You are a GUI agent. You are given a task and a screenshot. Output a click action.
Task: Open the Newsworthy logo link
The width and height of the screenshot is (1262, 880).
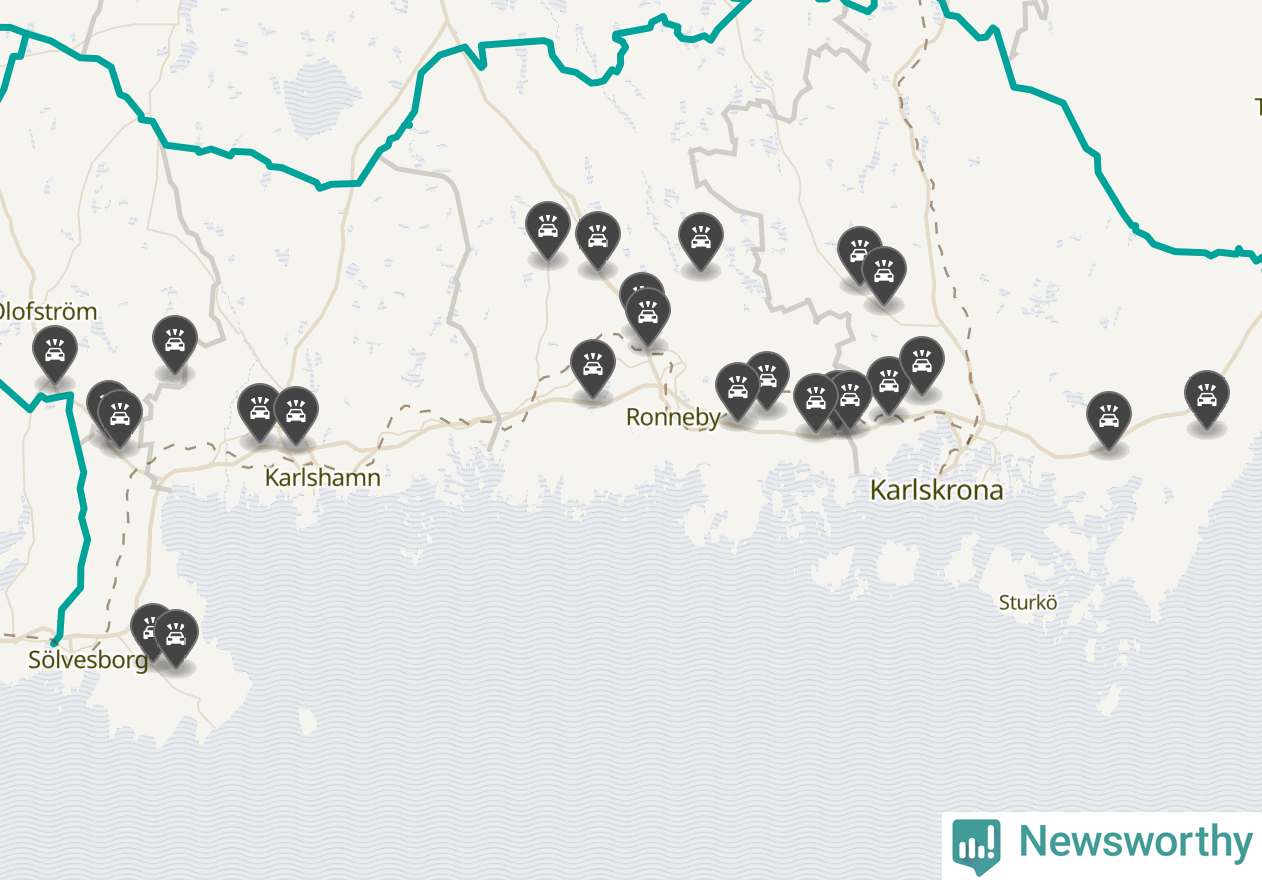pyautogui.click(x=1103, y=842)
